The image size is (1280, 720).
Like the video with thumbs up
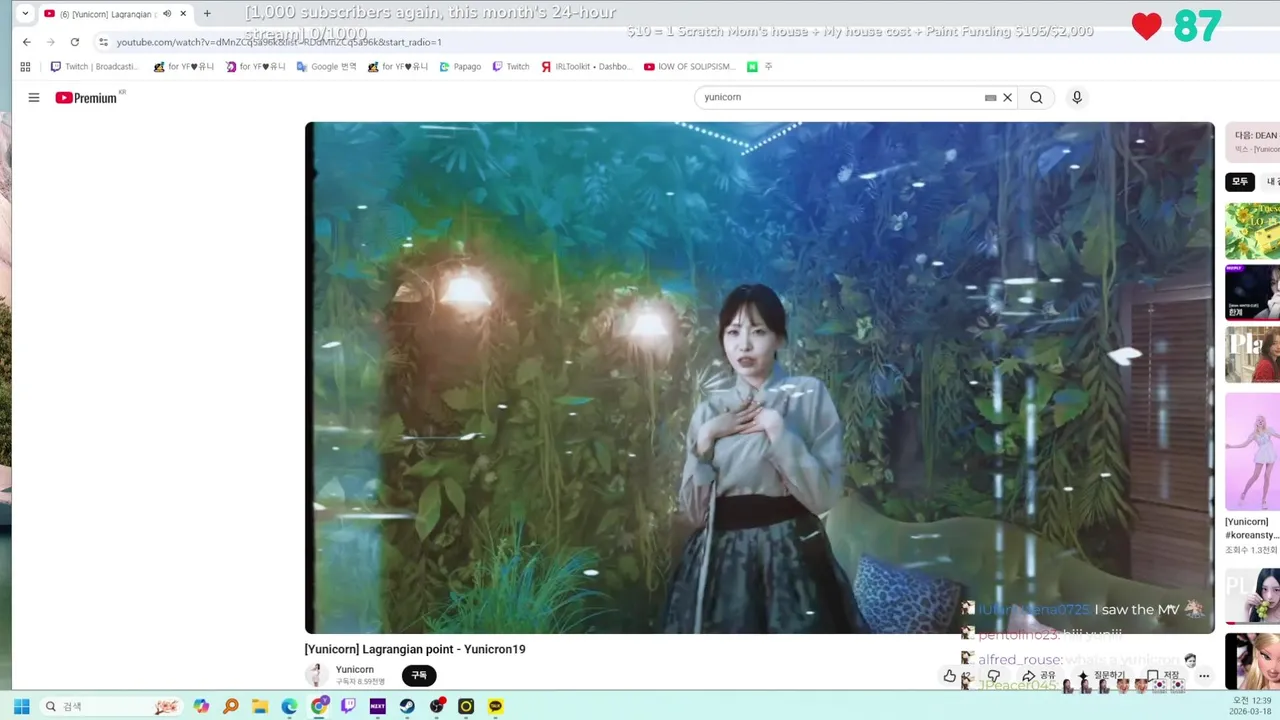pos(950,676)
